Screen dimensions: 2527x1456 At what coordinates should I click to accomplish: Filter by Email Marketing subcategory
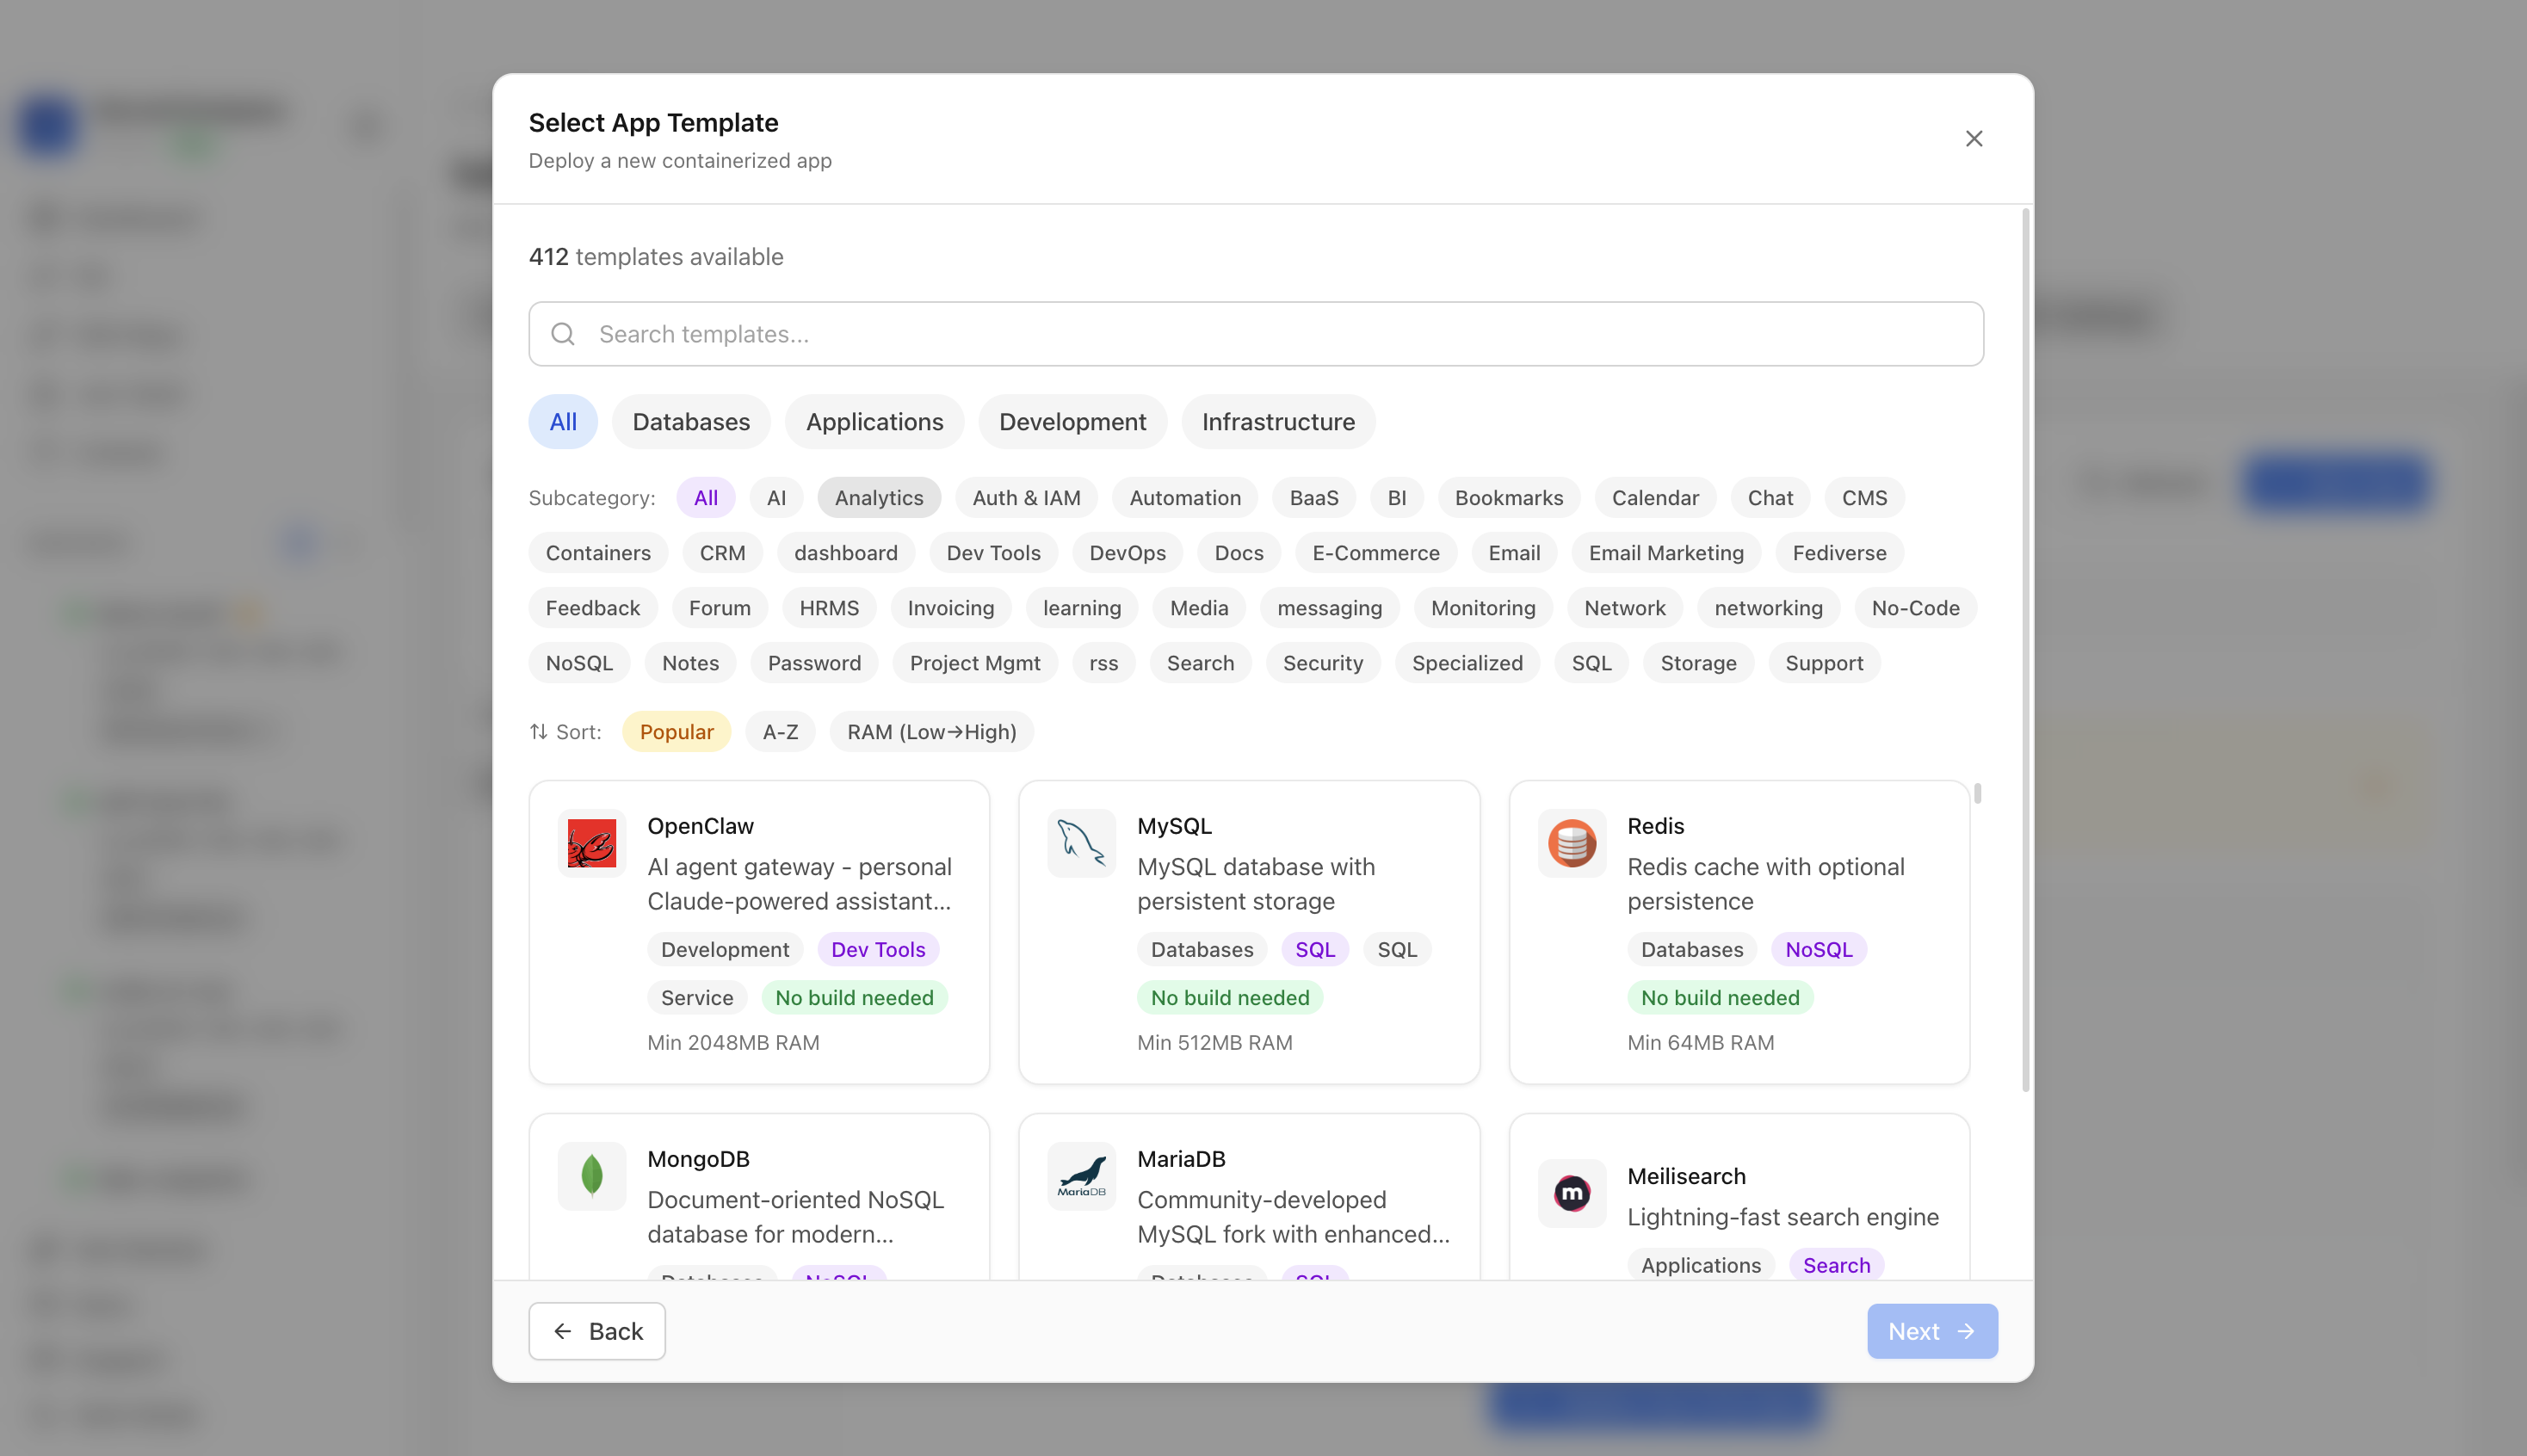(x=1666, y=553)
